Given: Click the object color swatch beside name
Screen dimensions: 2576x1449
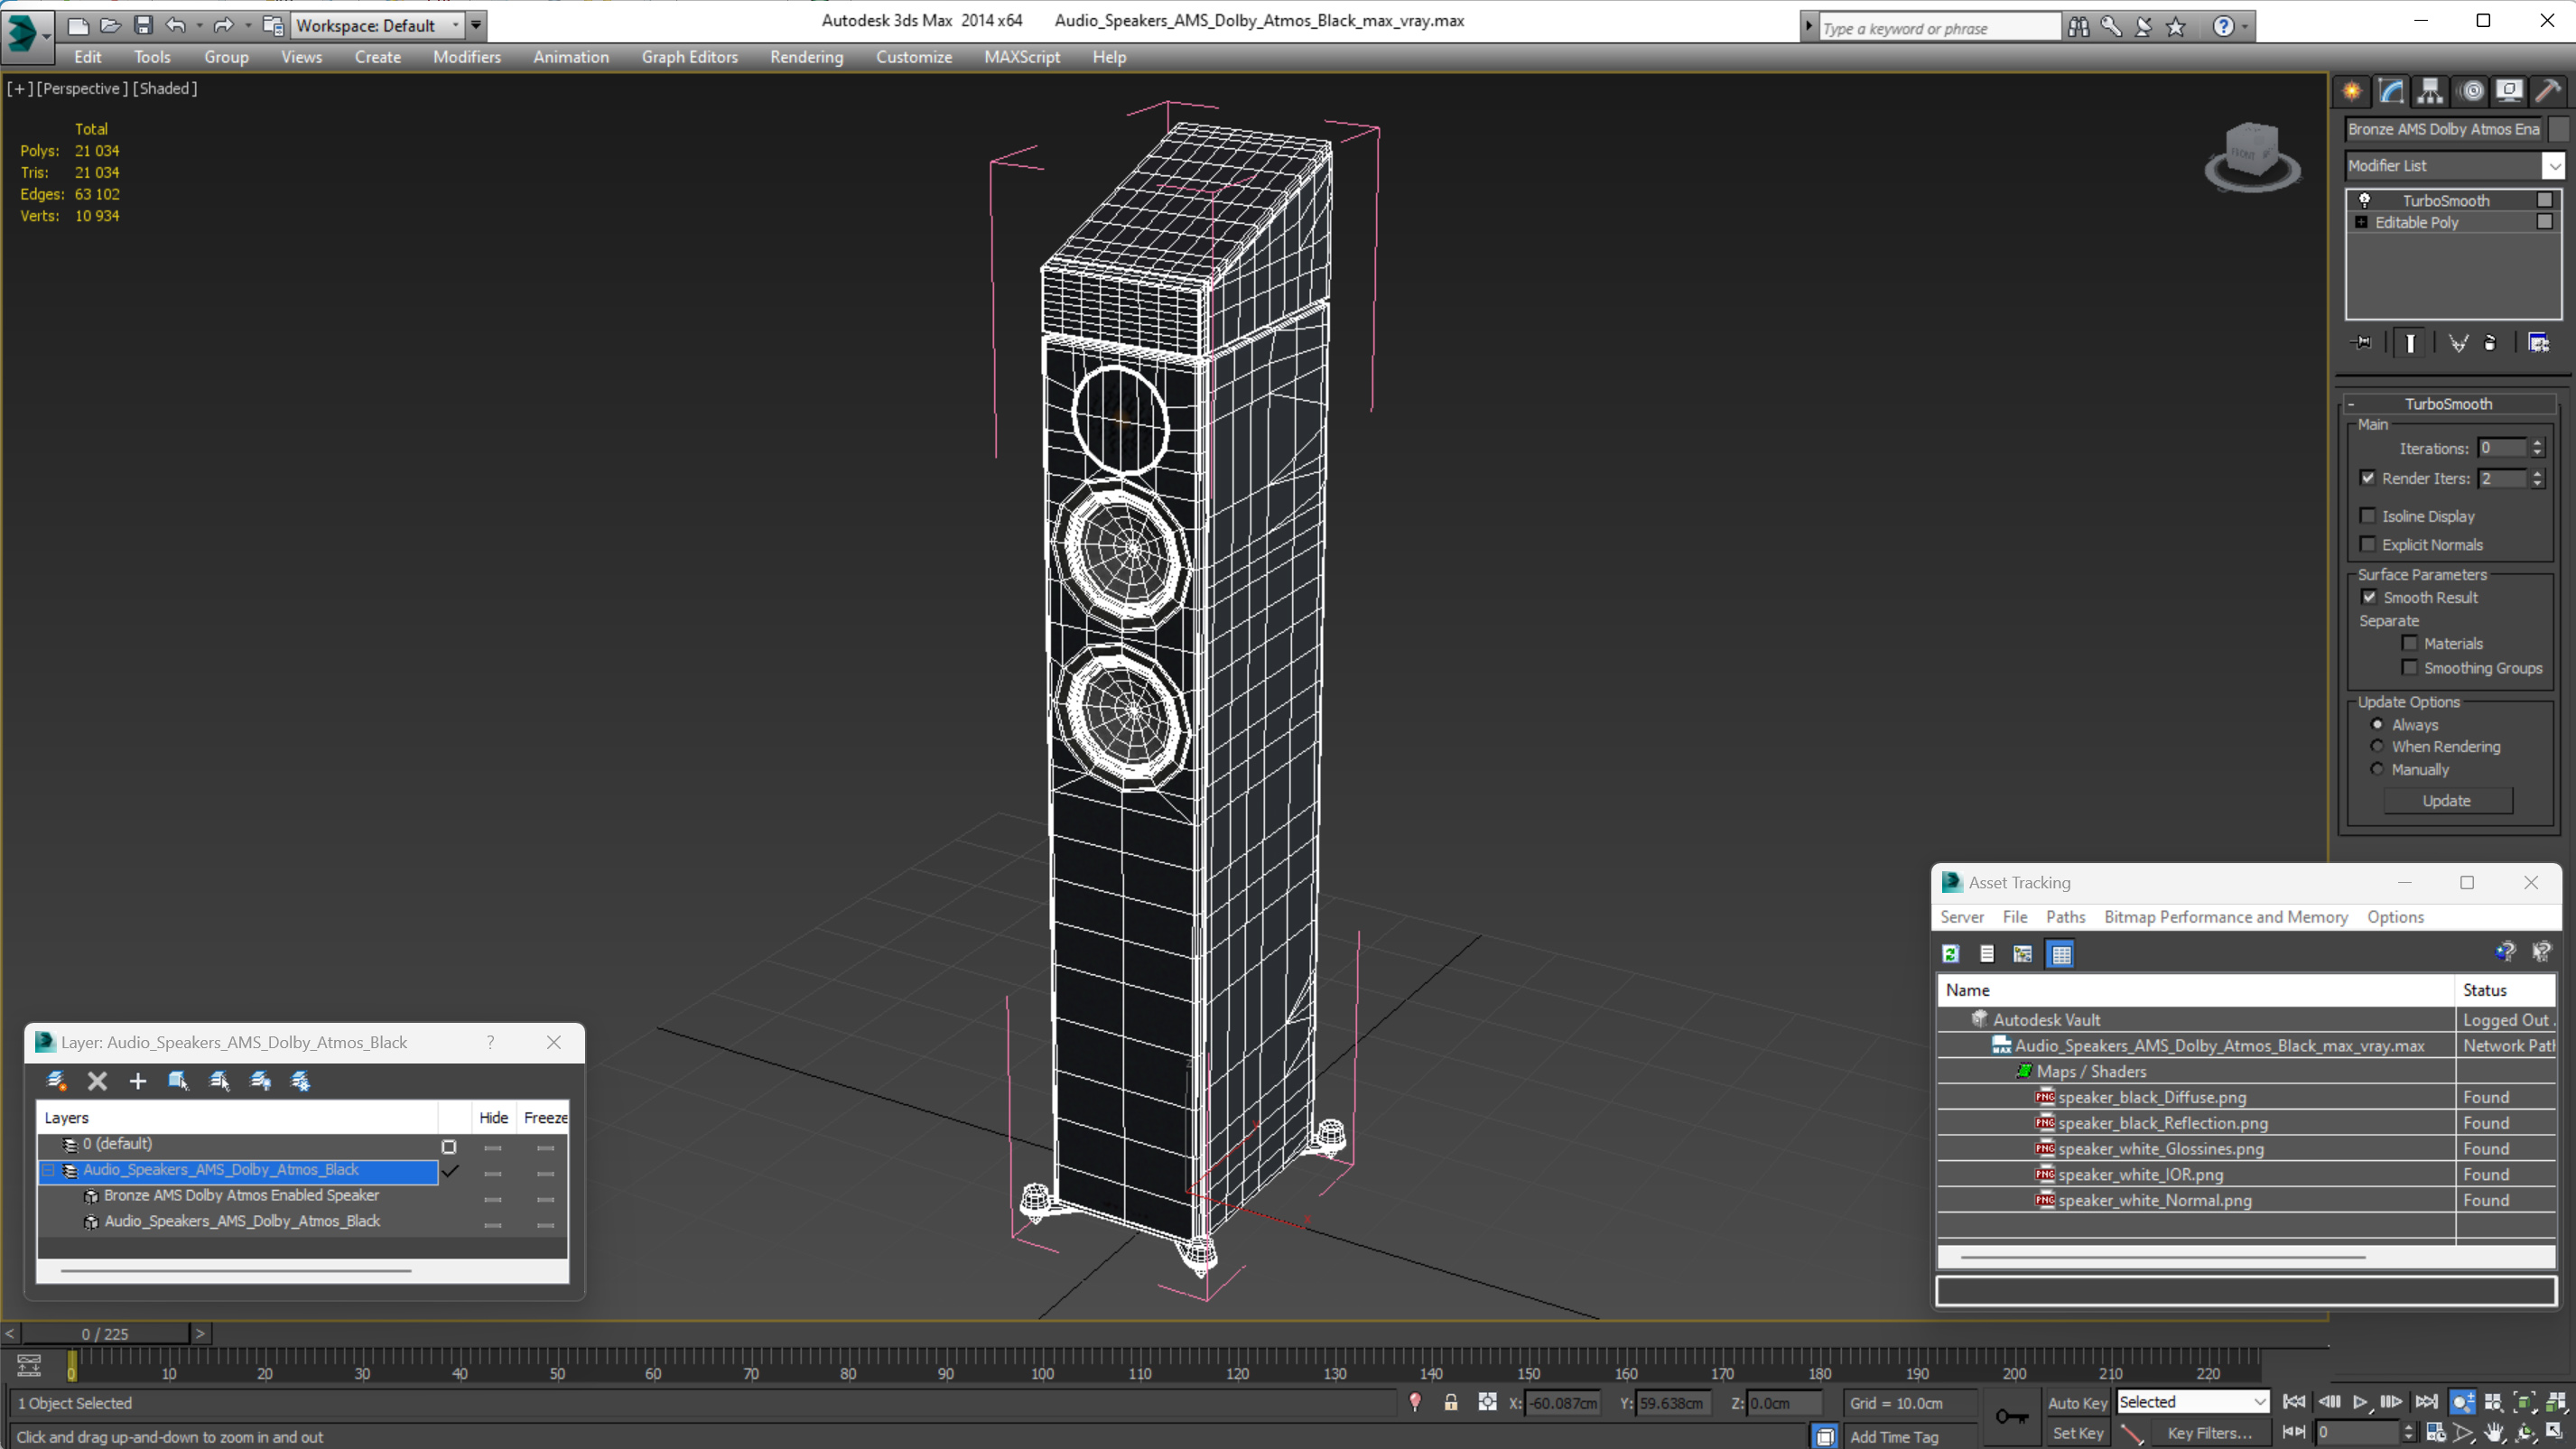Looking at the screenshot, I should click(x=2558, y=129).
